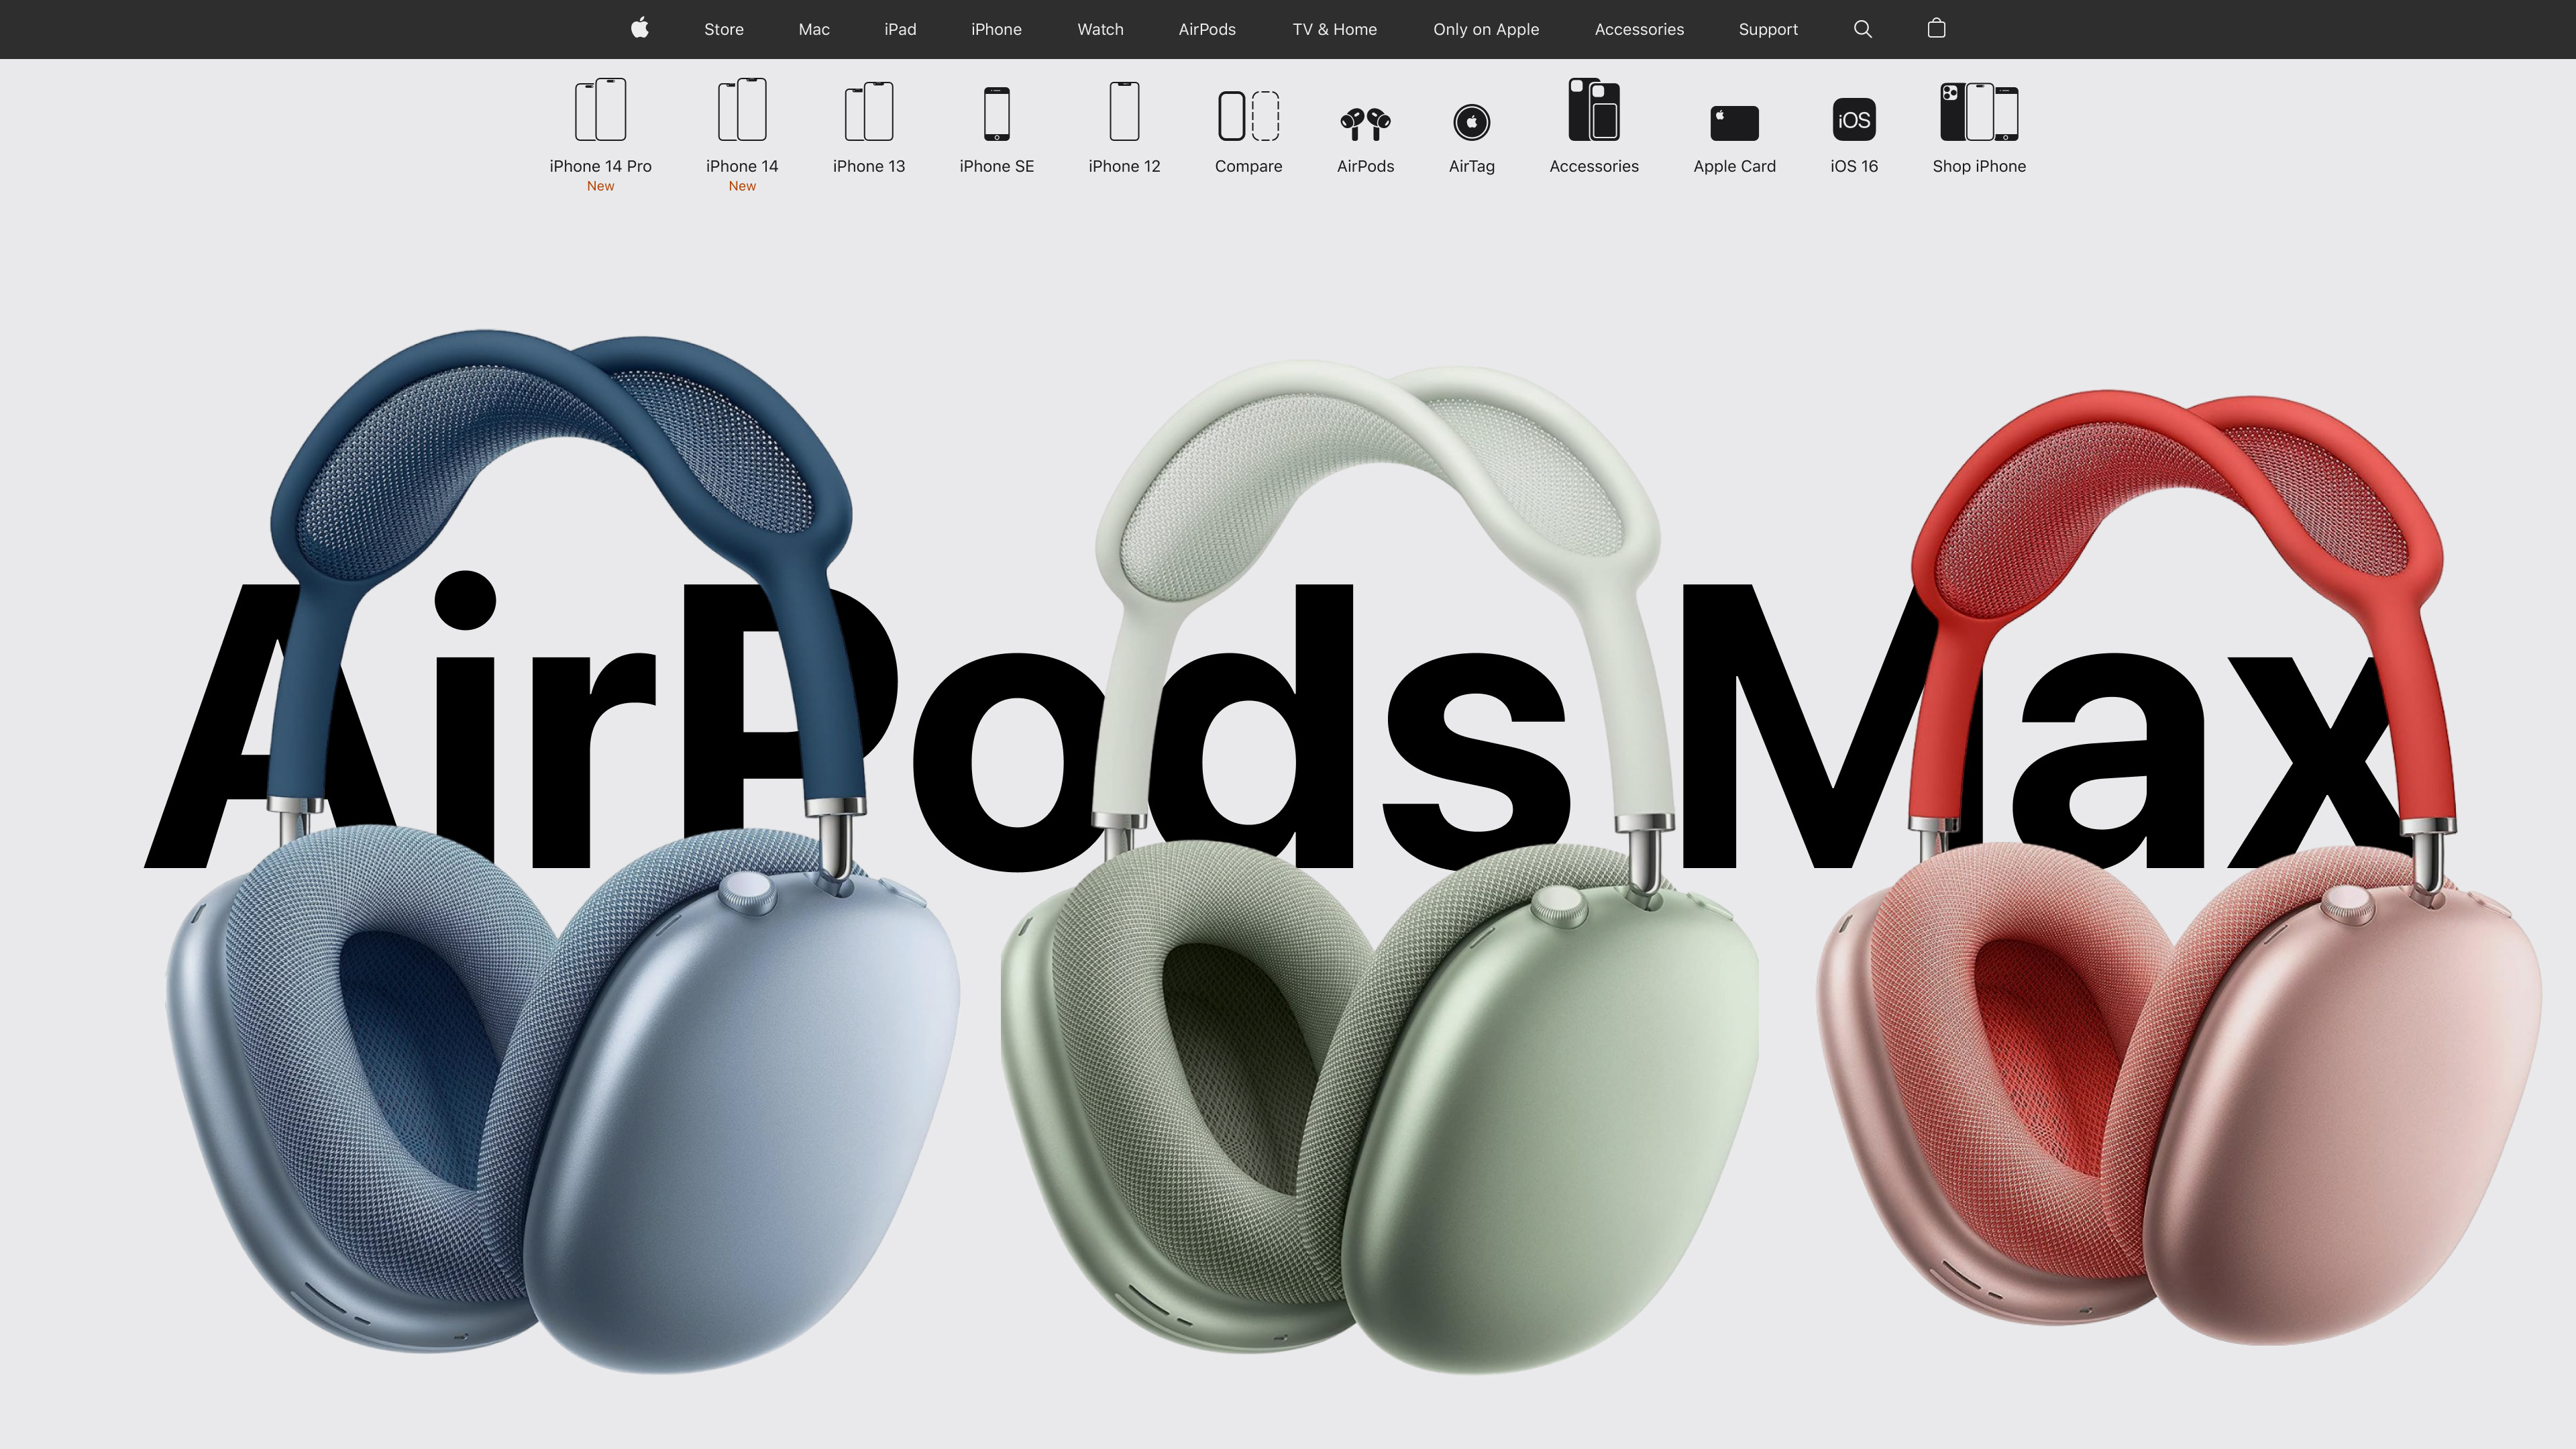Image resolution: width=2576 pixels, height=1449 pixels.
Task: Open the iPhone Accessories cases icon
Action: point(1594,110)
